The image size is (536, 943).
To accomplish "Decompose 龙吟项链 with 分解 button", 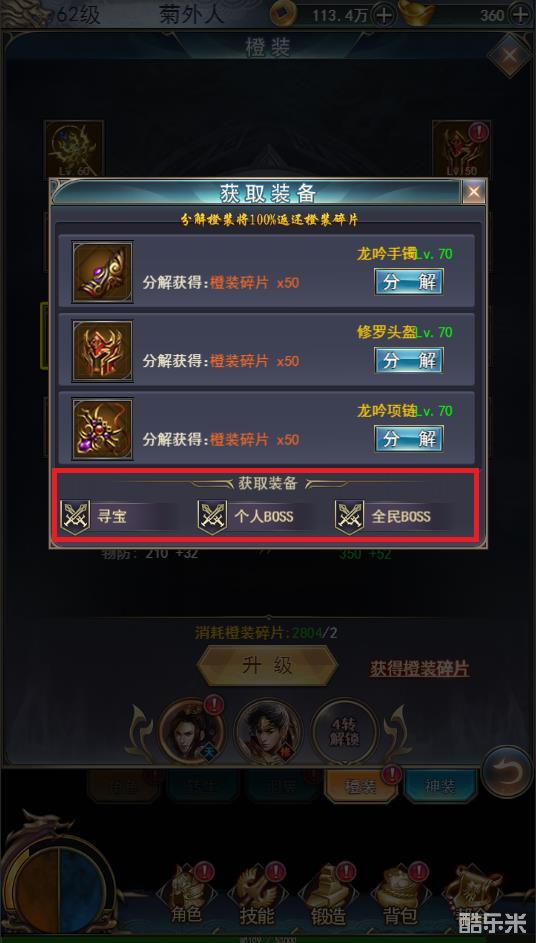I will [409, 439].
